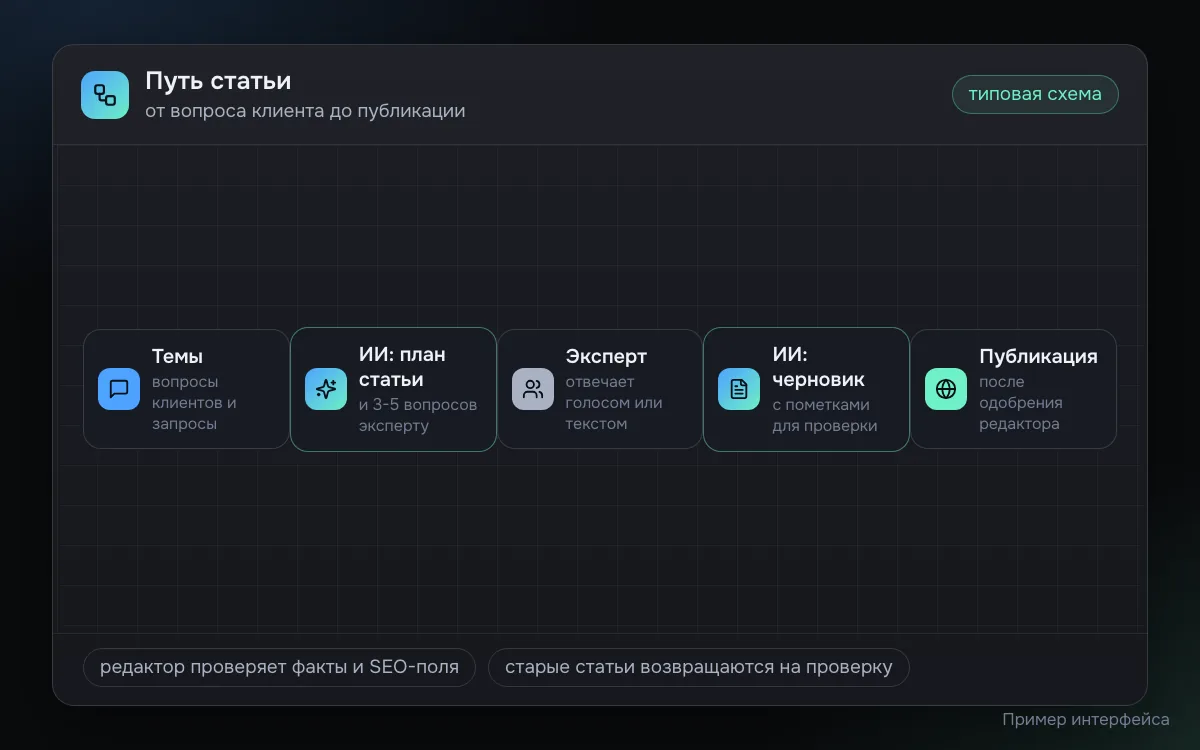
Task: Click the sparkle icon in ИИ: план статьи card
Action: click(326, 389)
